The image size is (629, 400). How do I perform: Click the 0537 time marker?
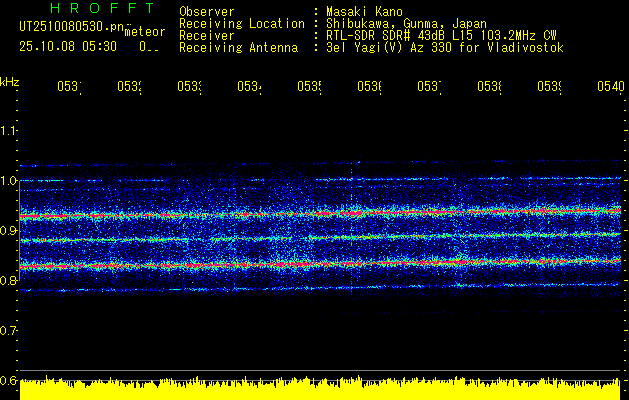429,86
